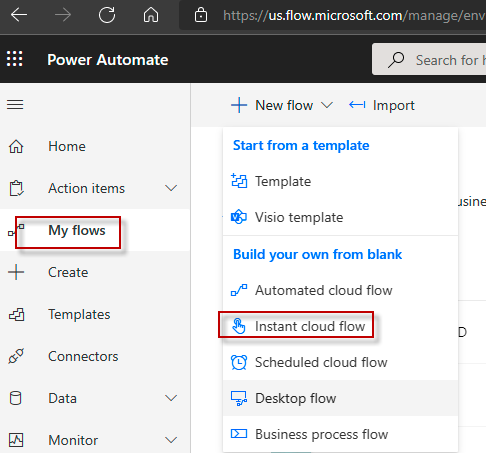Screen dimensions: 486x453
Task: Click the My flows connector icon
Action: point(16,230)
